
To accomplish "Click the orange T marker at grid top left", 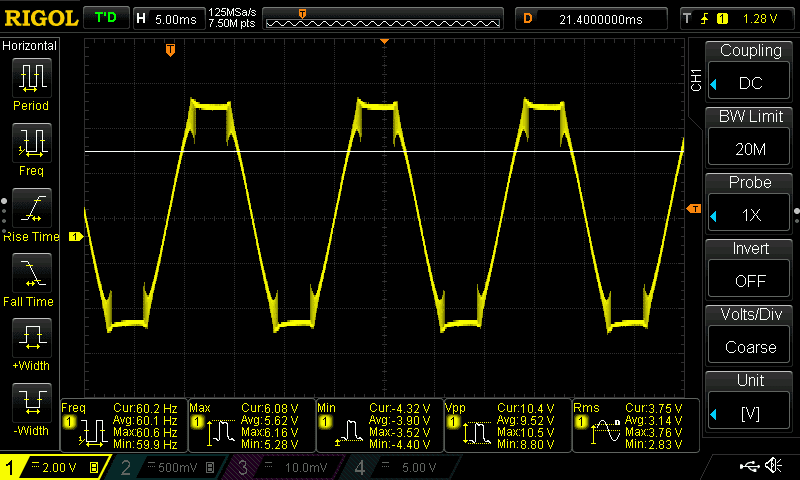I will 170,49.
